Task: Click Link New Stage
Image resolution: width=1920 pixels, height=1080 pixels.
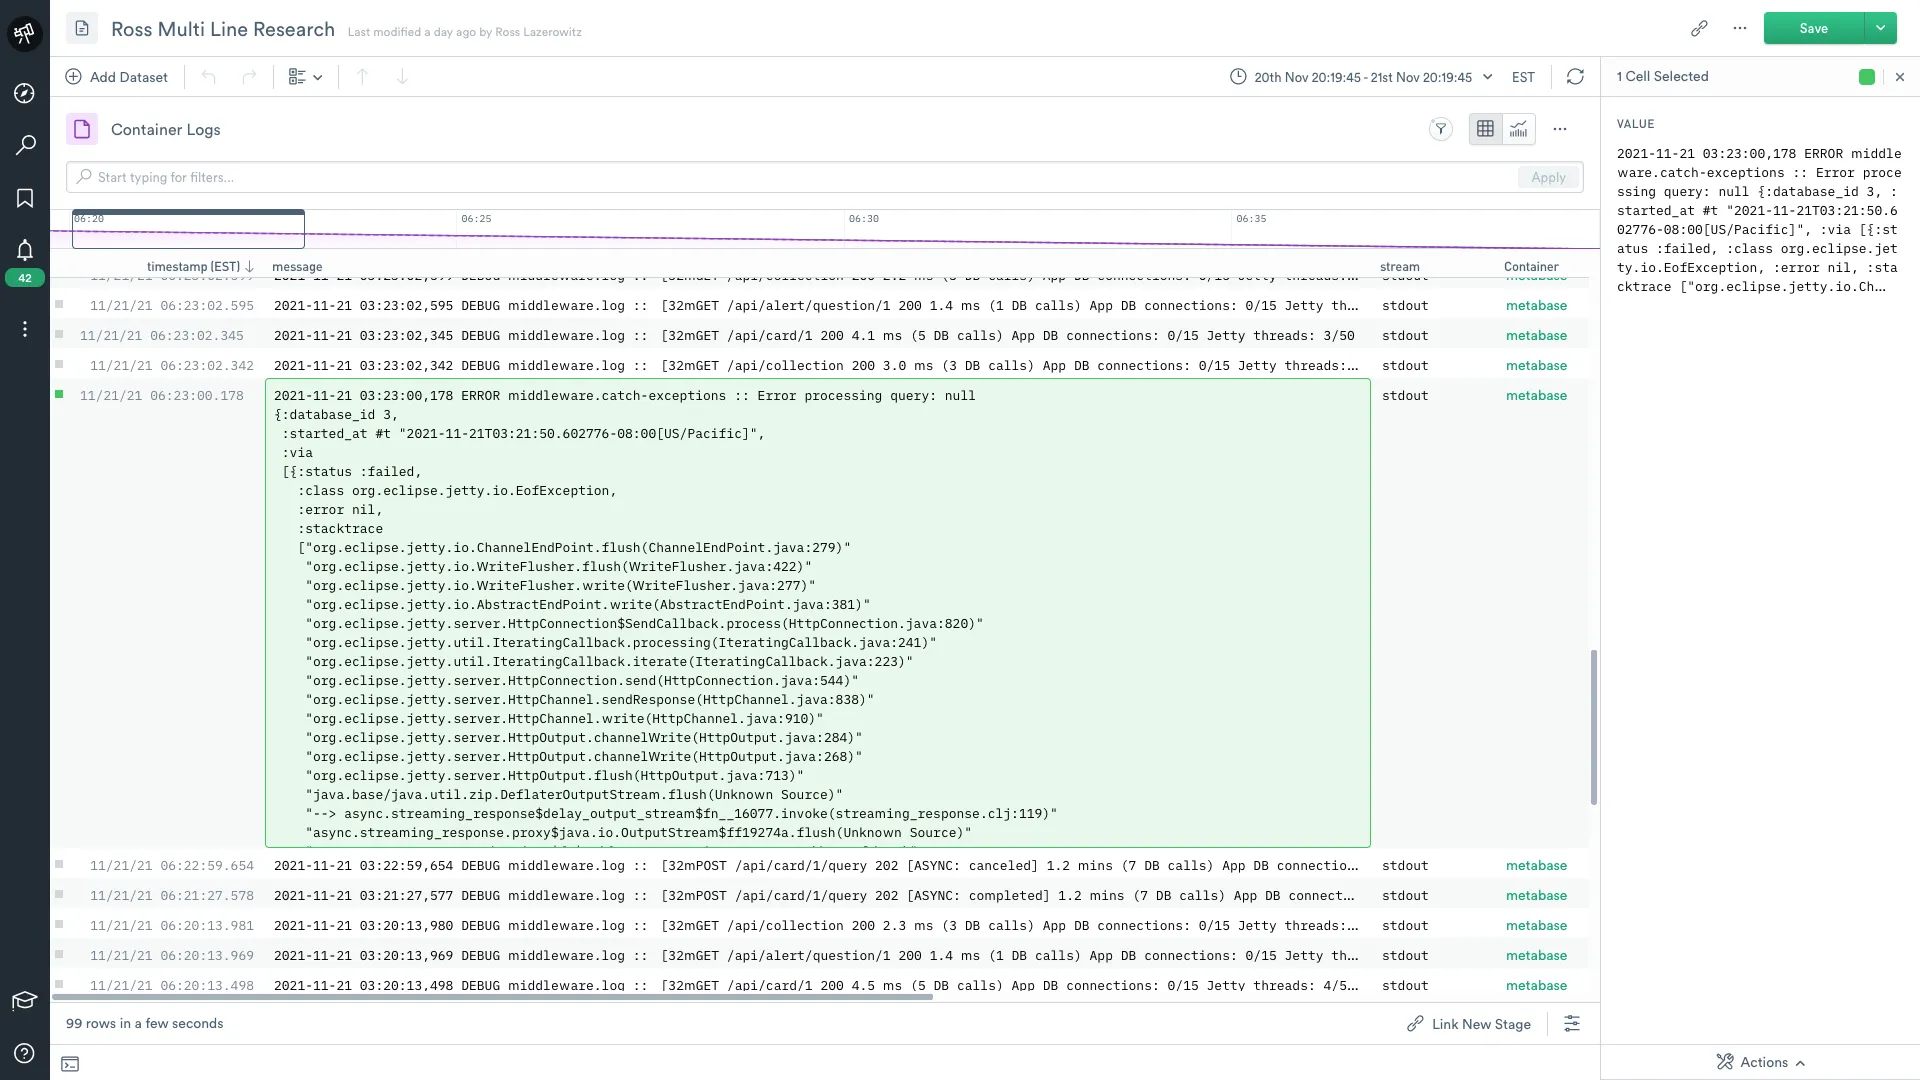Action: (1469, 1024)
